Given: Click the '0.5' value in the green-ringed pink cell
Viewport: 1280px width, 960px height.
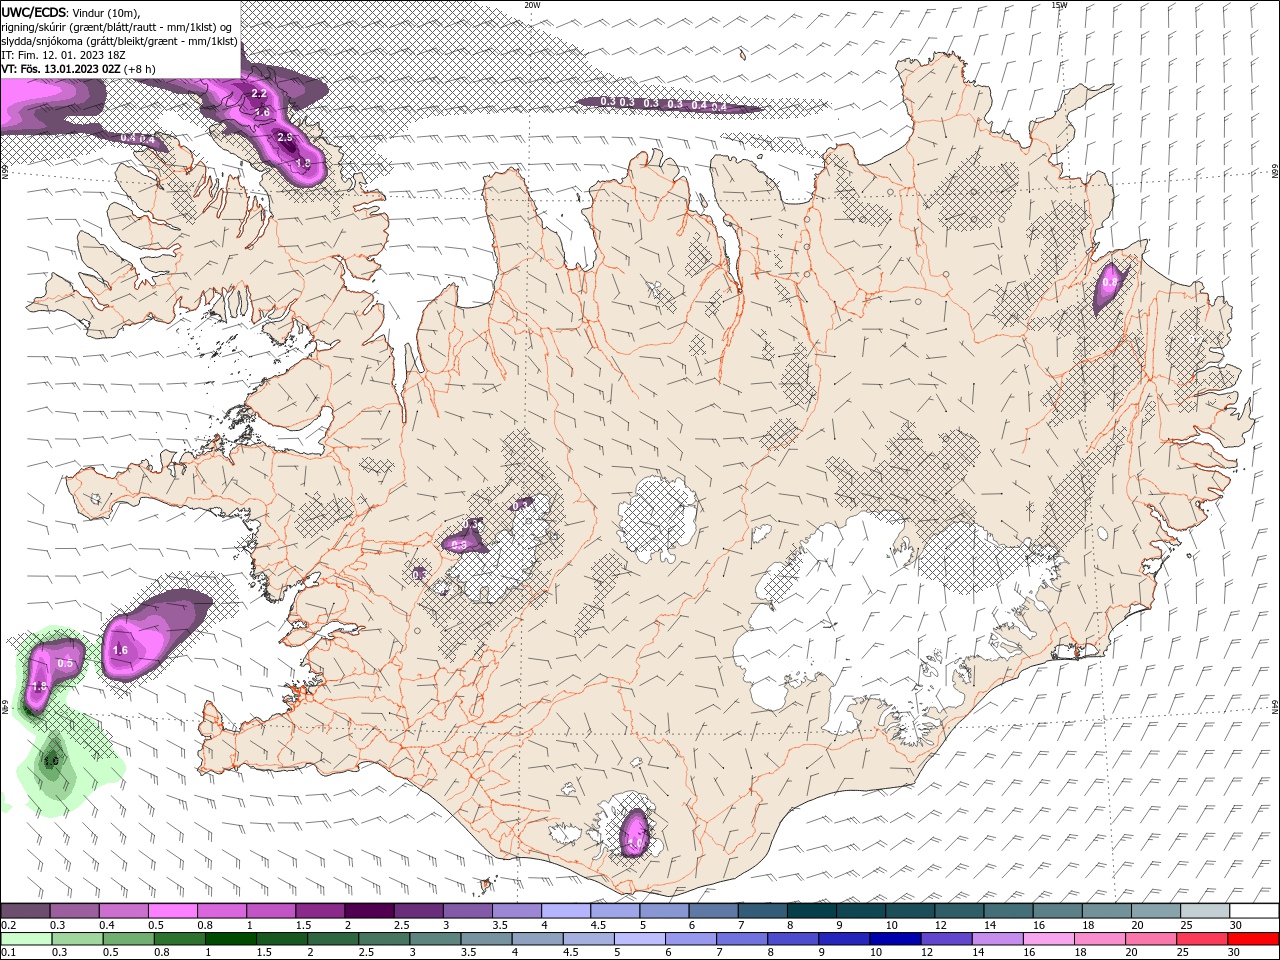Looking at the screenshot, I should click(x=66, y=663).
